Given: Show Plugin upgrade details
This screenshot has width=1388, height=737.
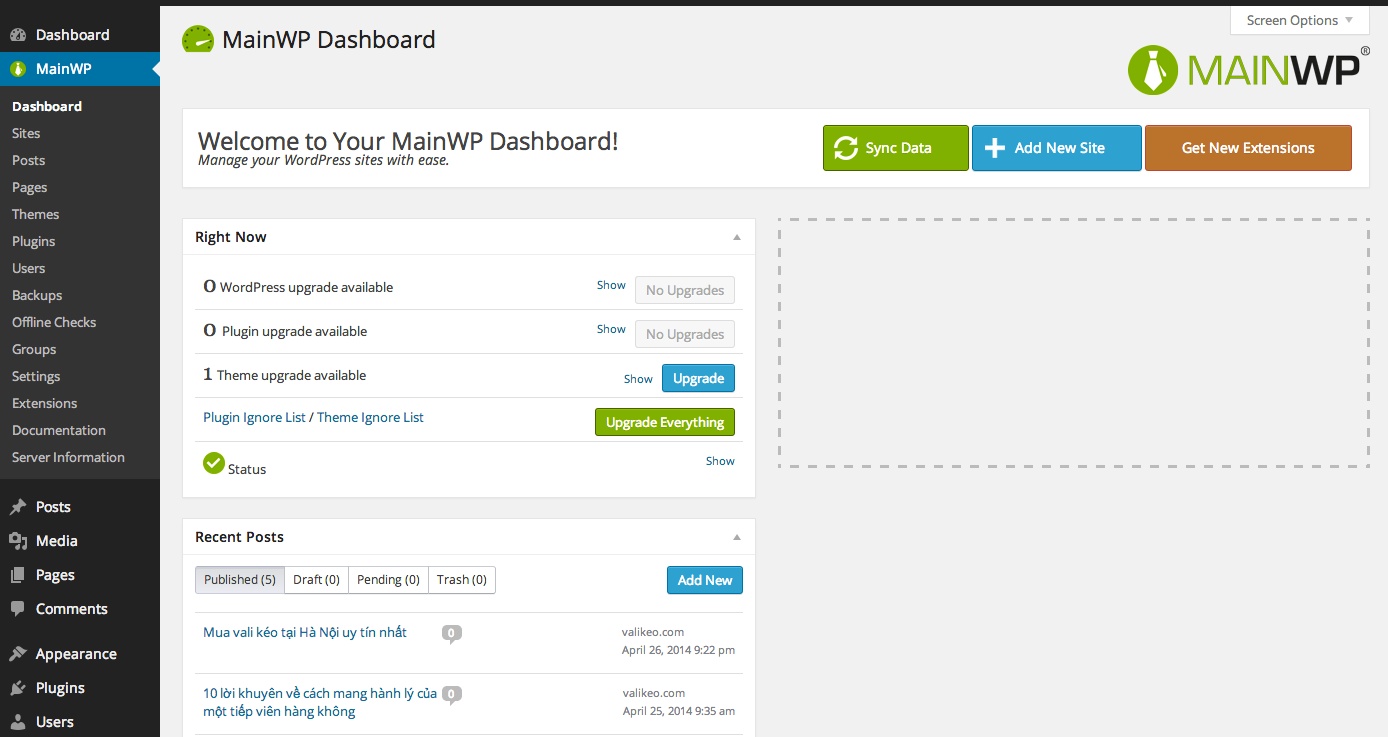Looking at the screenshot, I should coord(611,329).
